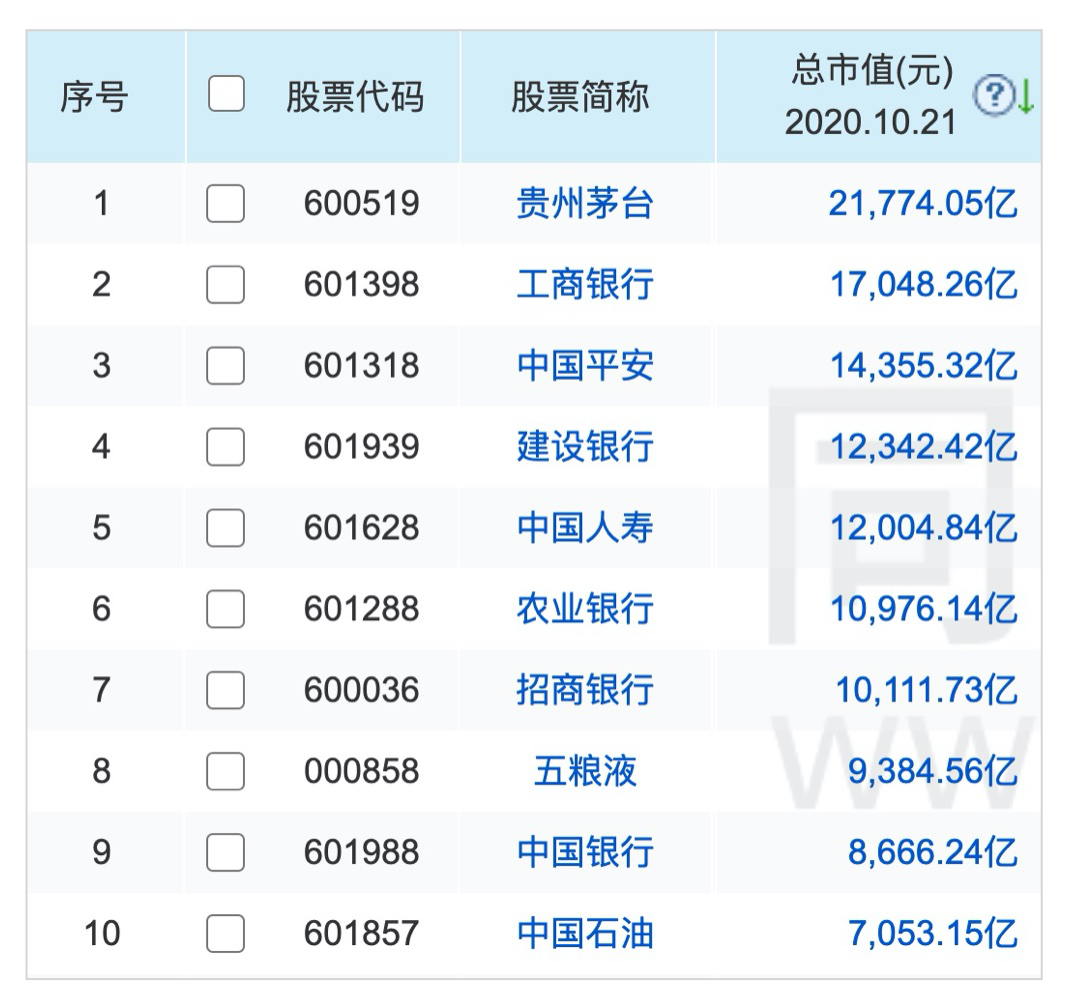The image size is (1066, 1002).
Task: Open the 工商银行 stock link
Action: [585, 285]
